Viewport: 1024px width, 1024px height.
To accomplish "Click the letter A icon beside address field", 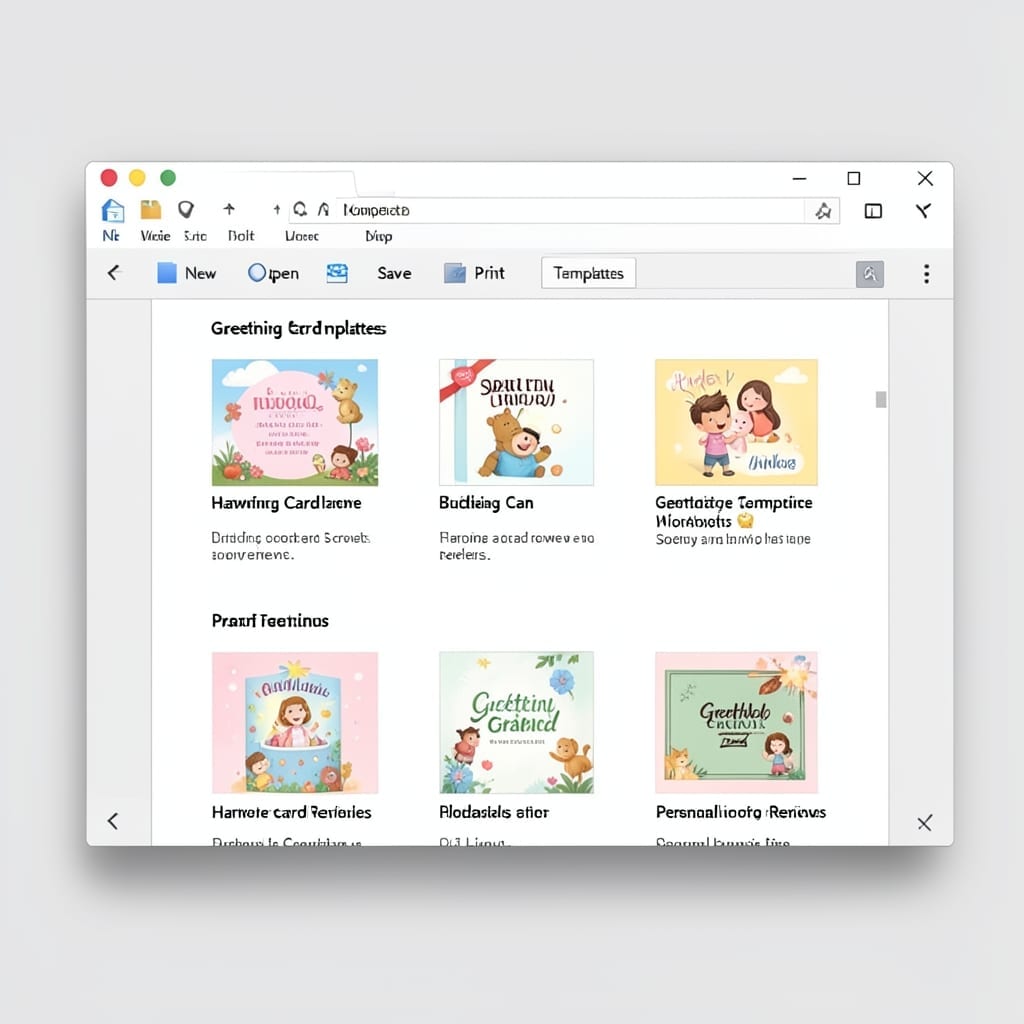I will (x=323, y=210).
